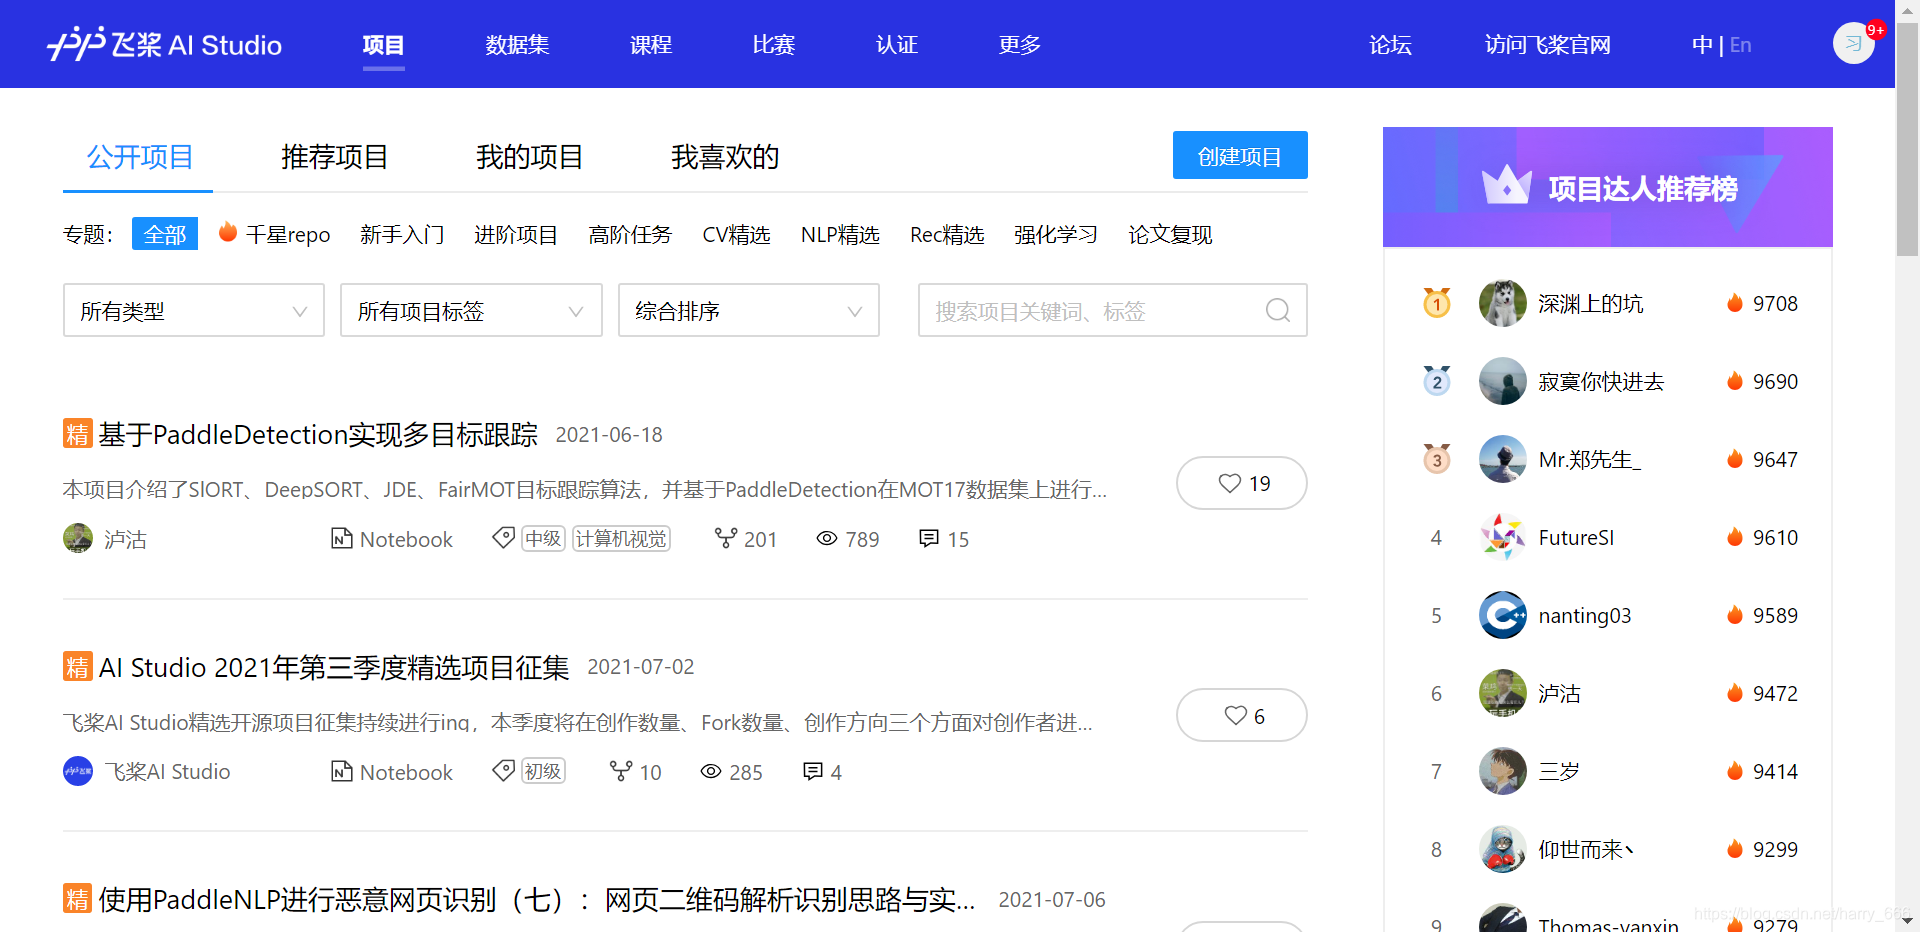The height and width of the screenshot is (932, 1920).
Task: Open the 访问飞桨官网 link
Action: (x=1548, y=44)
